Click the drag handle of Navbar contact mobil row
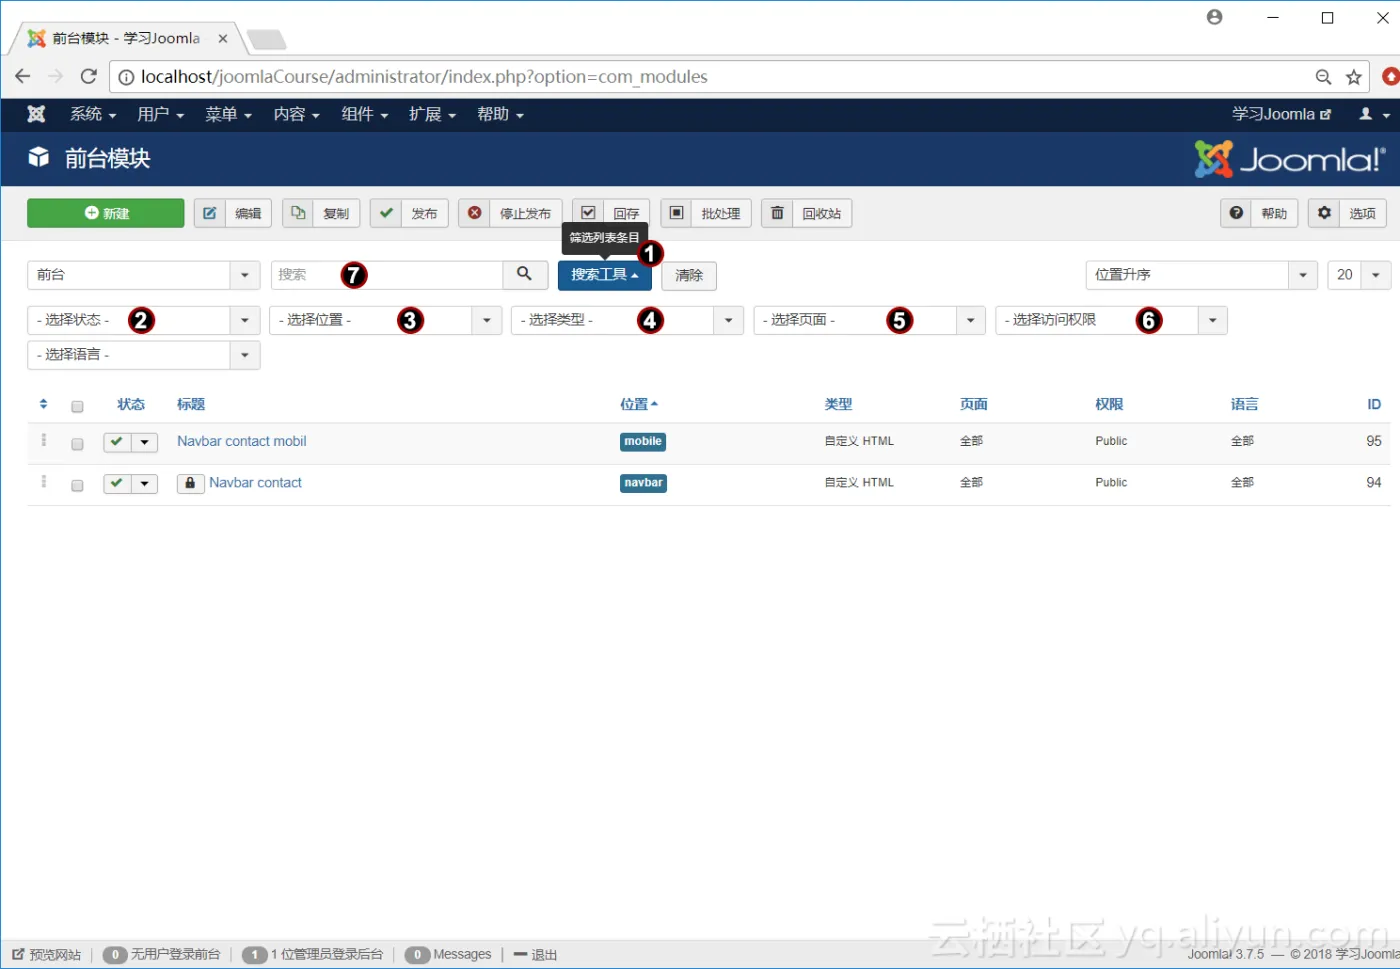1400x969 pixels. point(44,440)
